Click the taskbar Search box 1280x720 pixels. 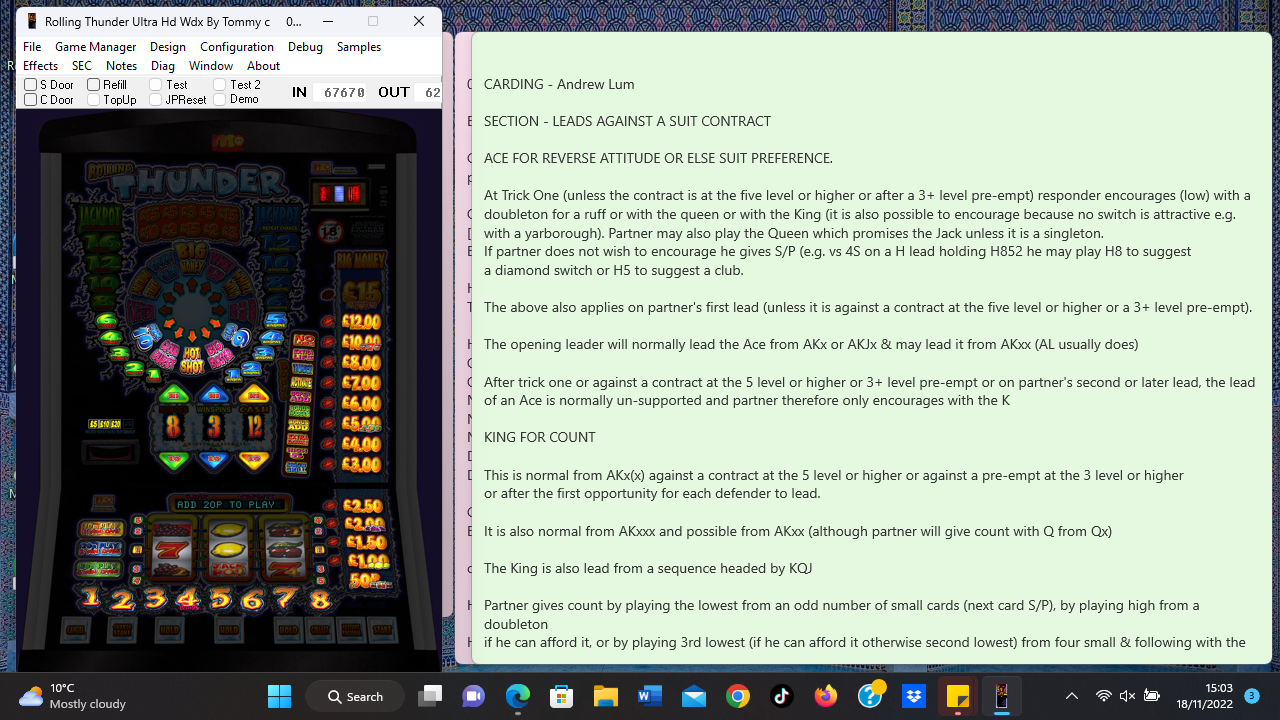pos(356,696)
